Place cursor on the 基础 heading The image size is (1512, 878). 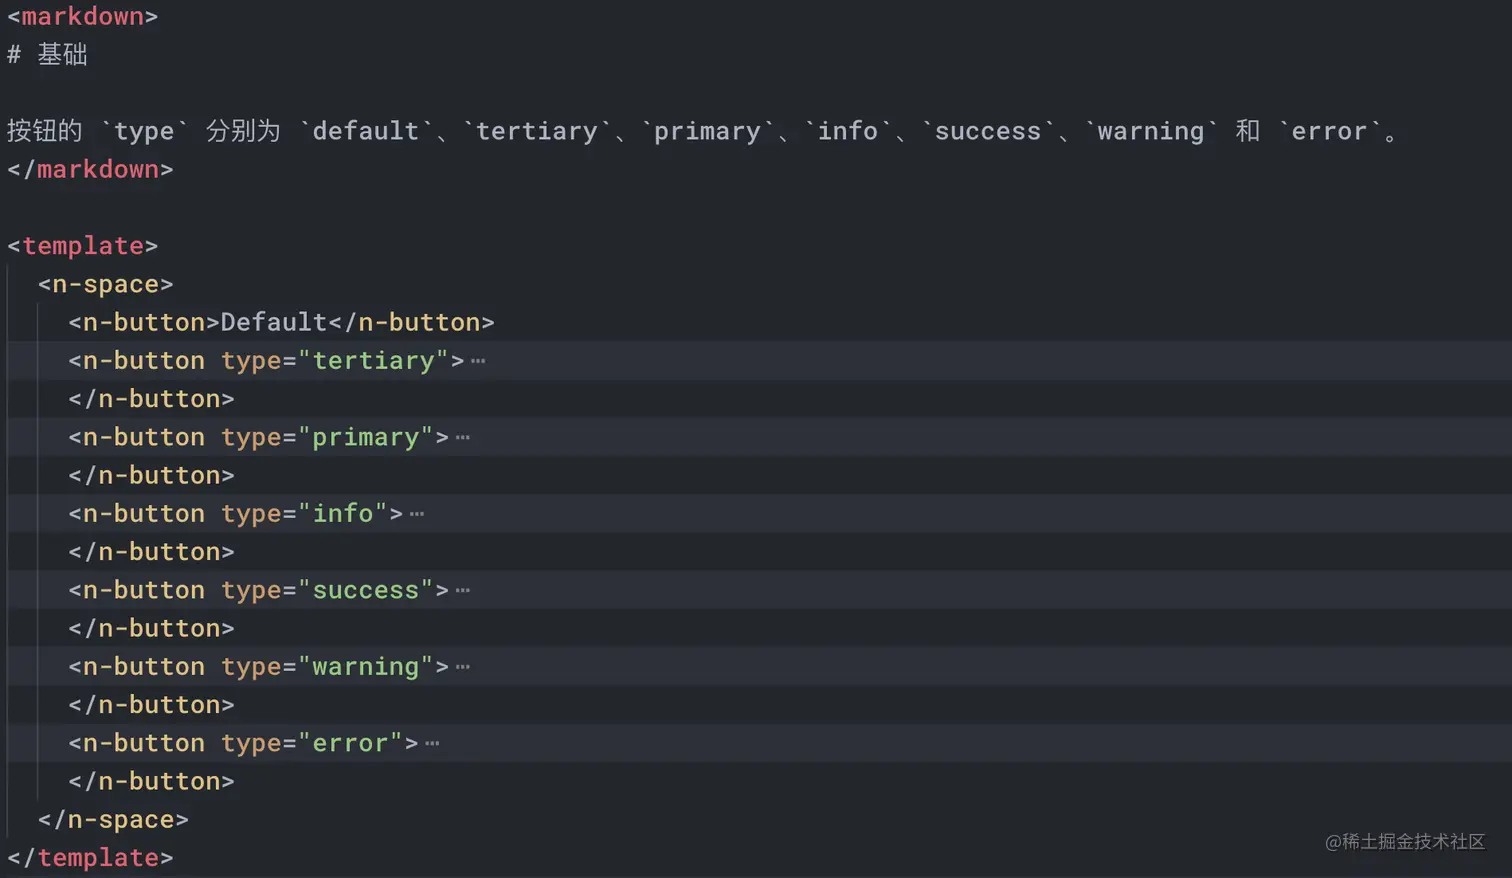tap(62, 55)
